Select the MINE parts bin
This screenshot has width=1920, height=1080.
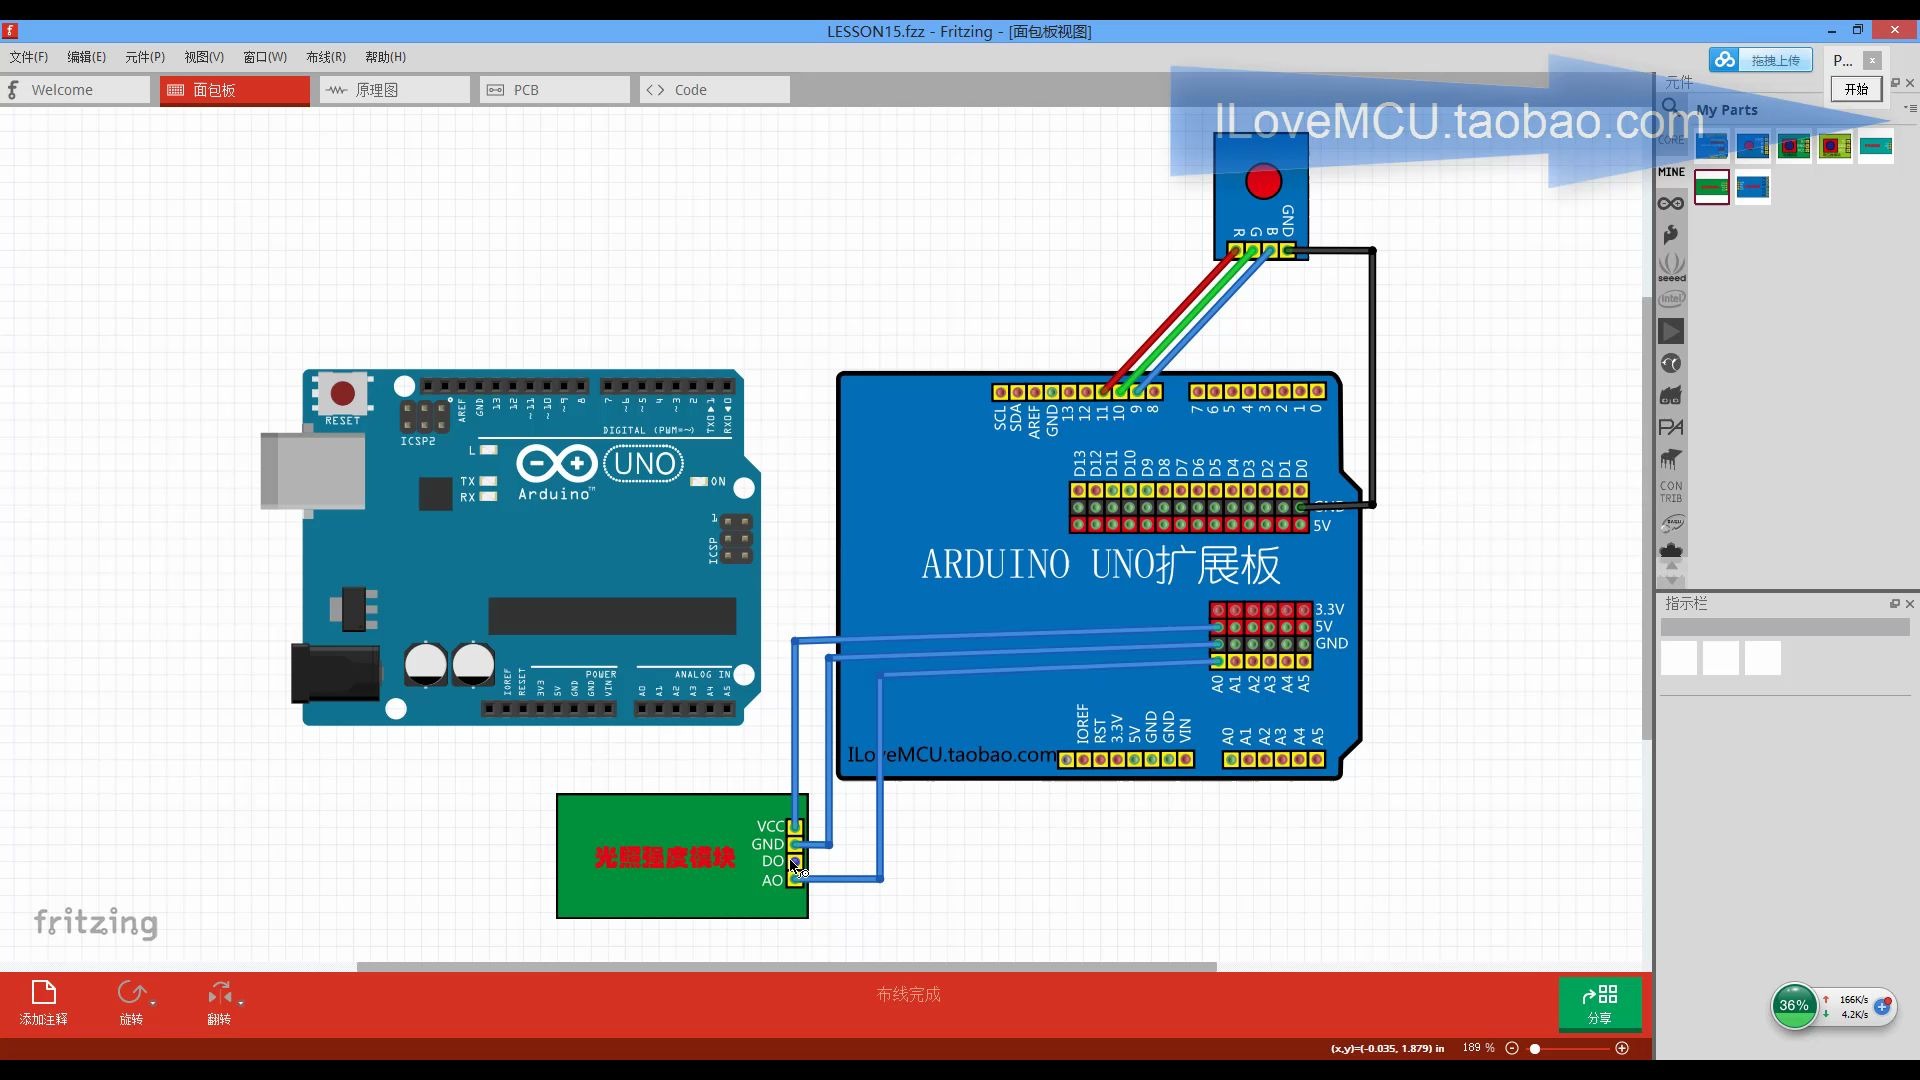(1671, 172)
